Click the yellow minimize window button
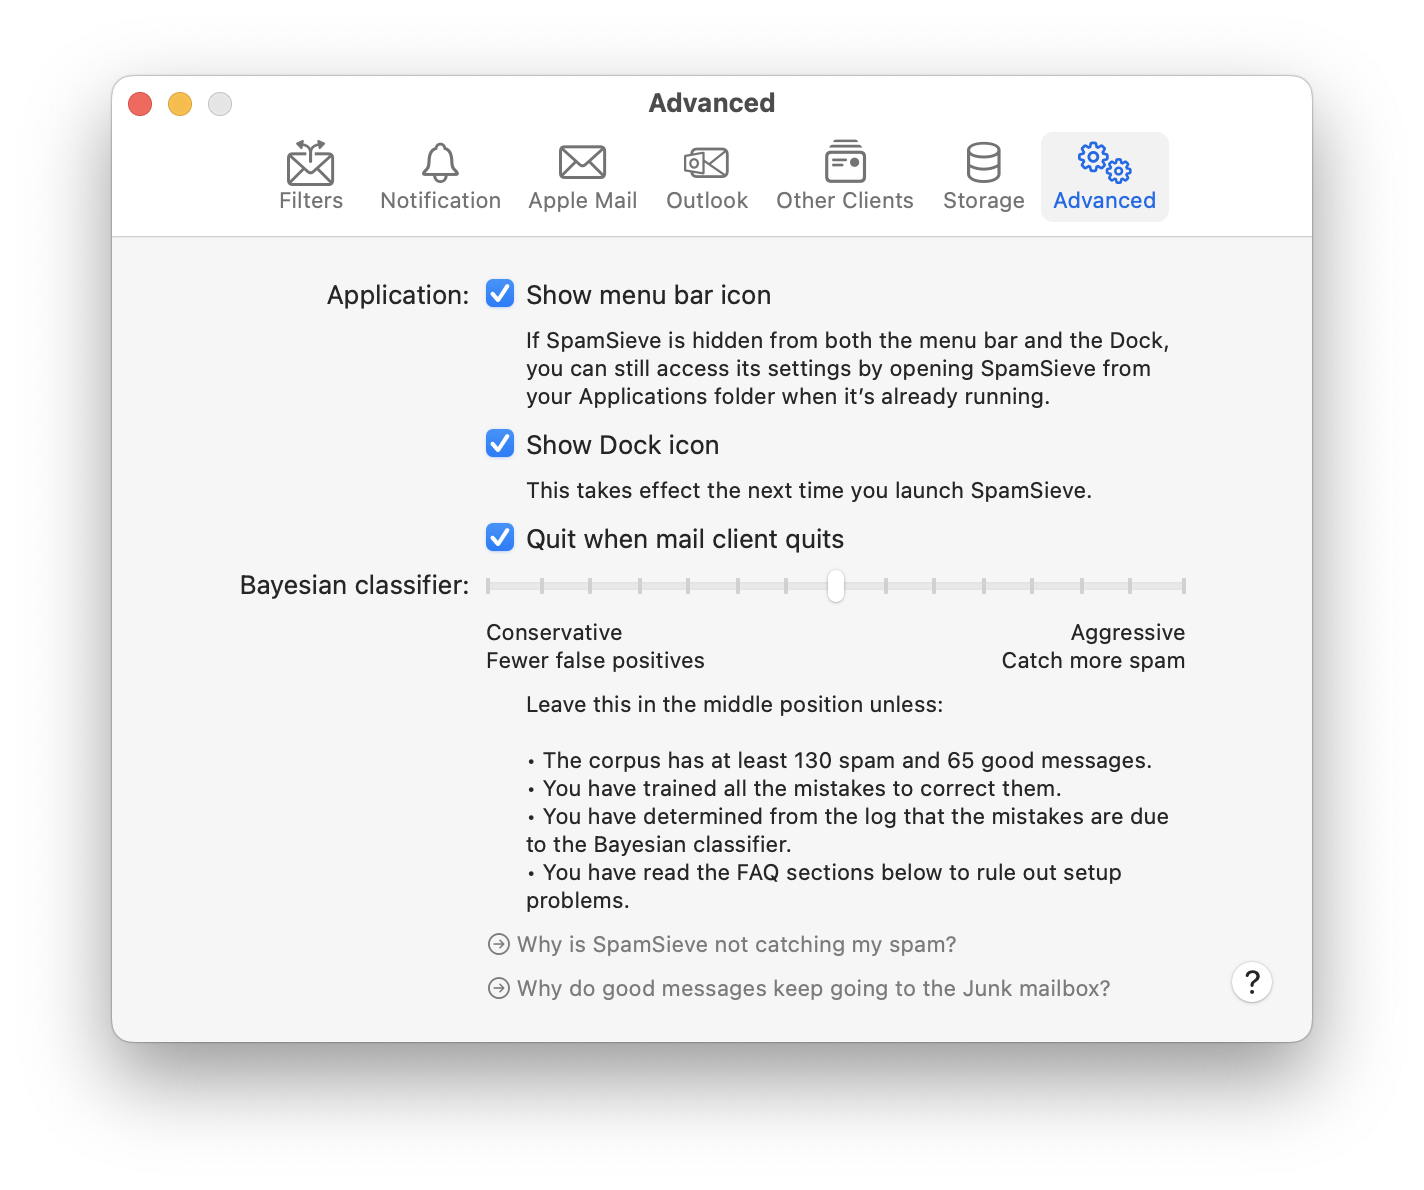Screen dimensions: 1424x1190 coord(180,104)
